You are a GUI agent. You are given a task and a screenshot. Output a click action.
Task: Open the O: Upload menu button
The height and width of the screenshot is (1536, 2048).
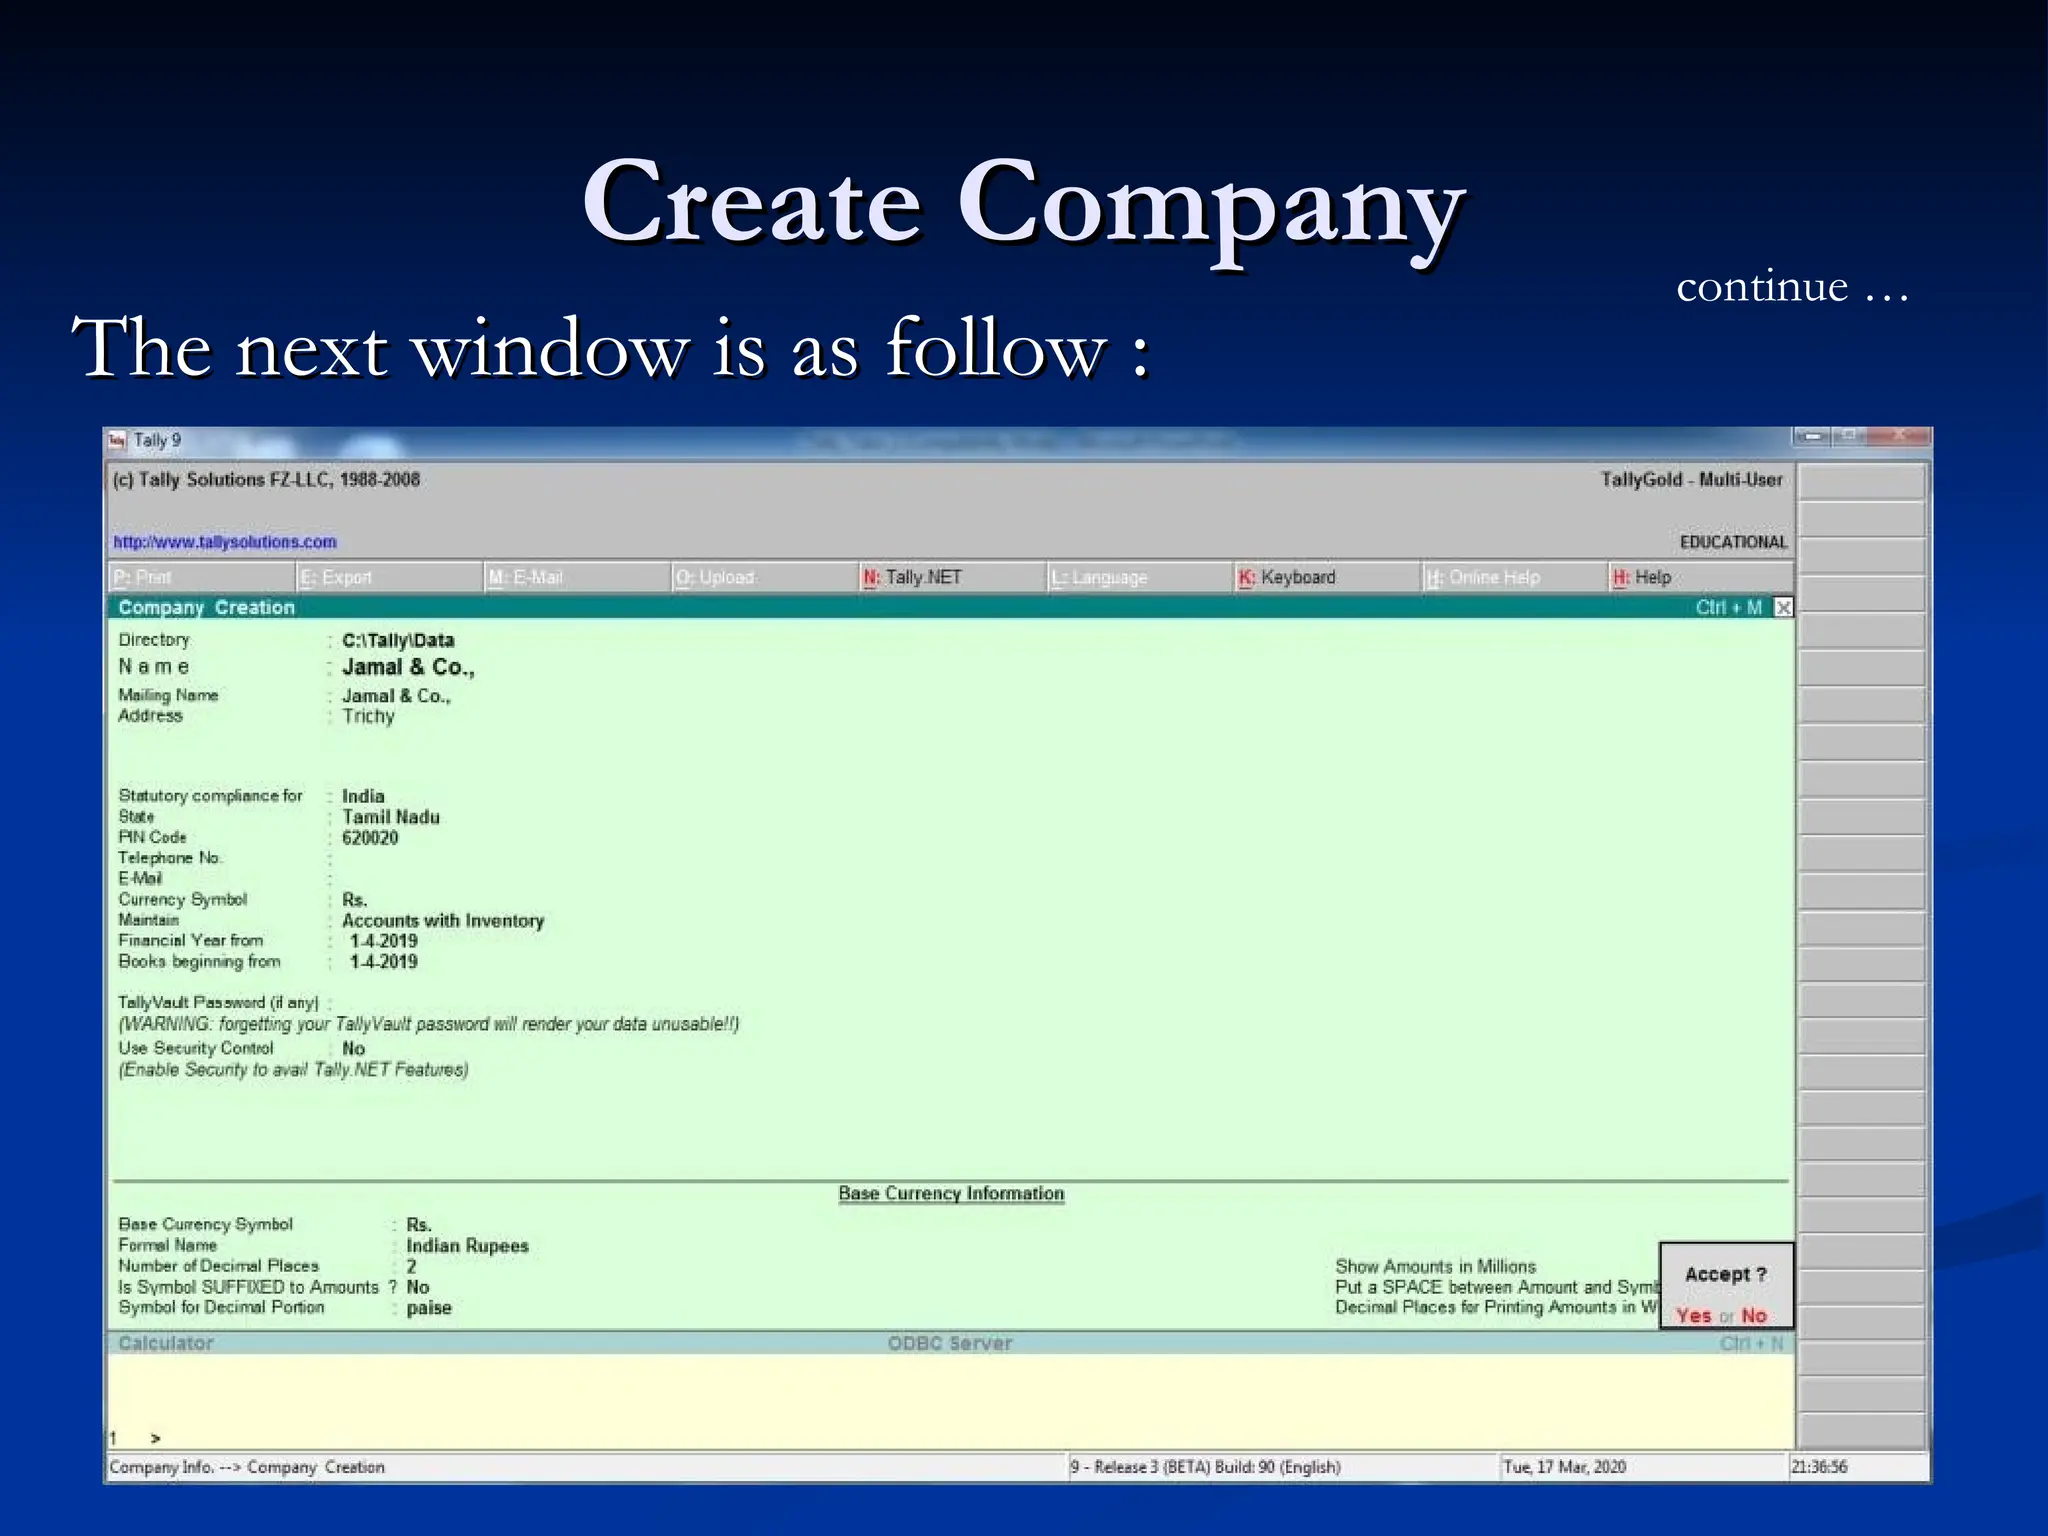pos(765,577)
